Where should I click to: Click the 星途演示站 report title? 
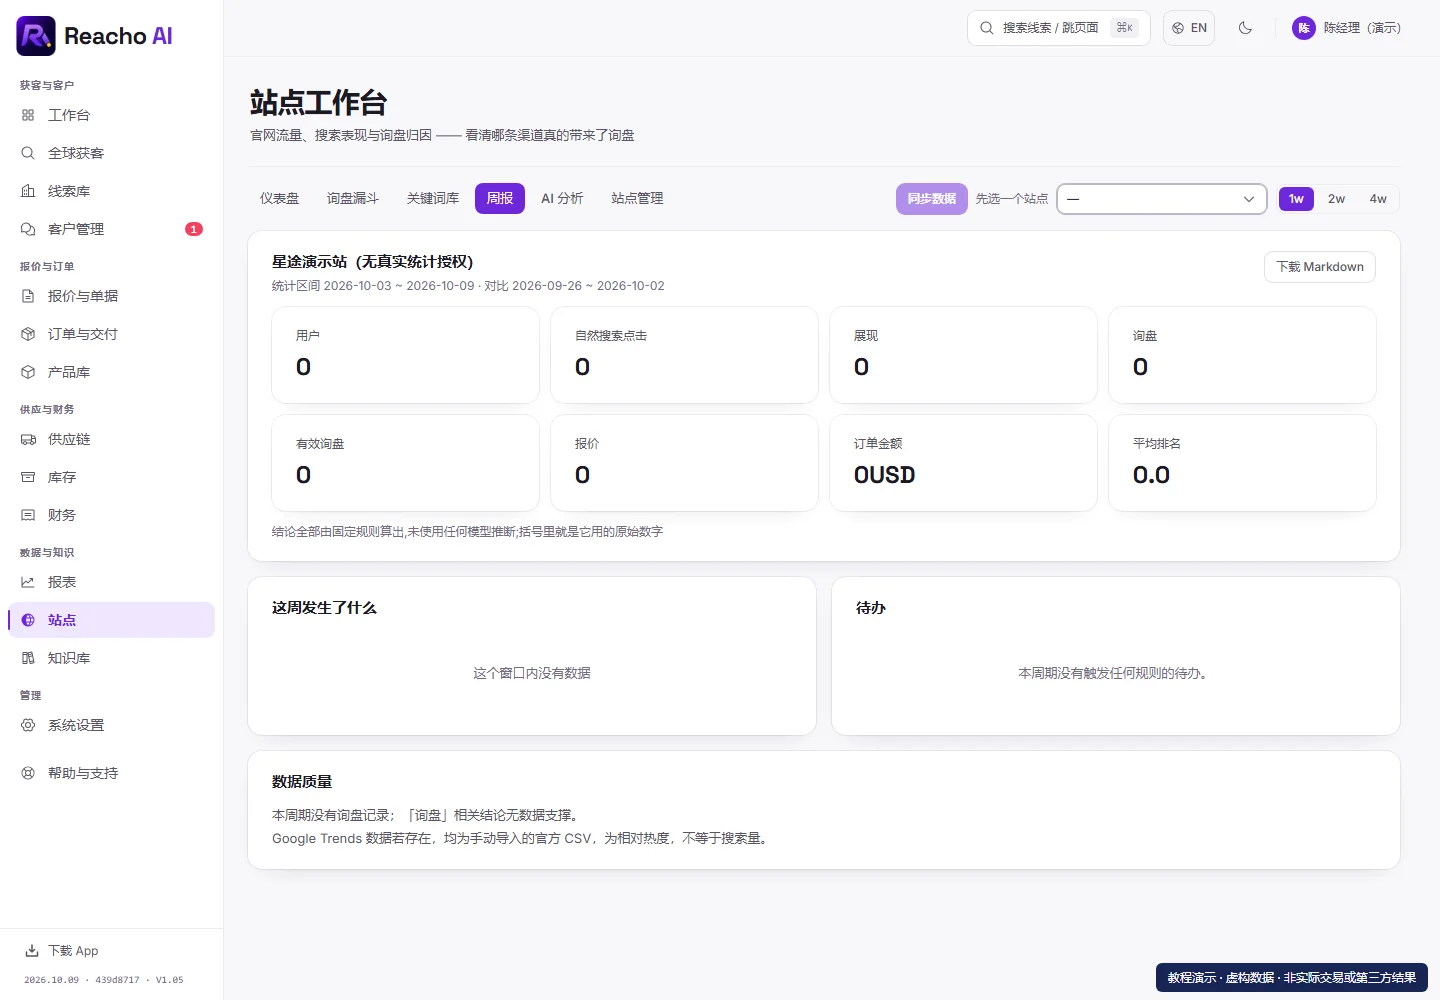click(x=373, y=262)
